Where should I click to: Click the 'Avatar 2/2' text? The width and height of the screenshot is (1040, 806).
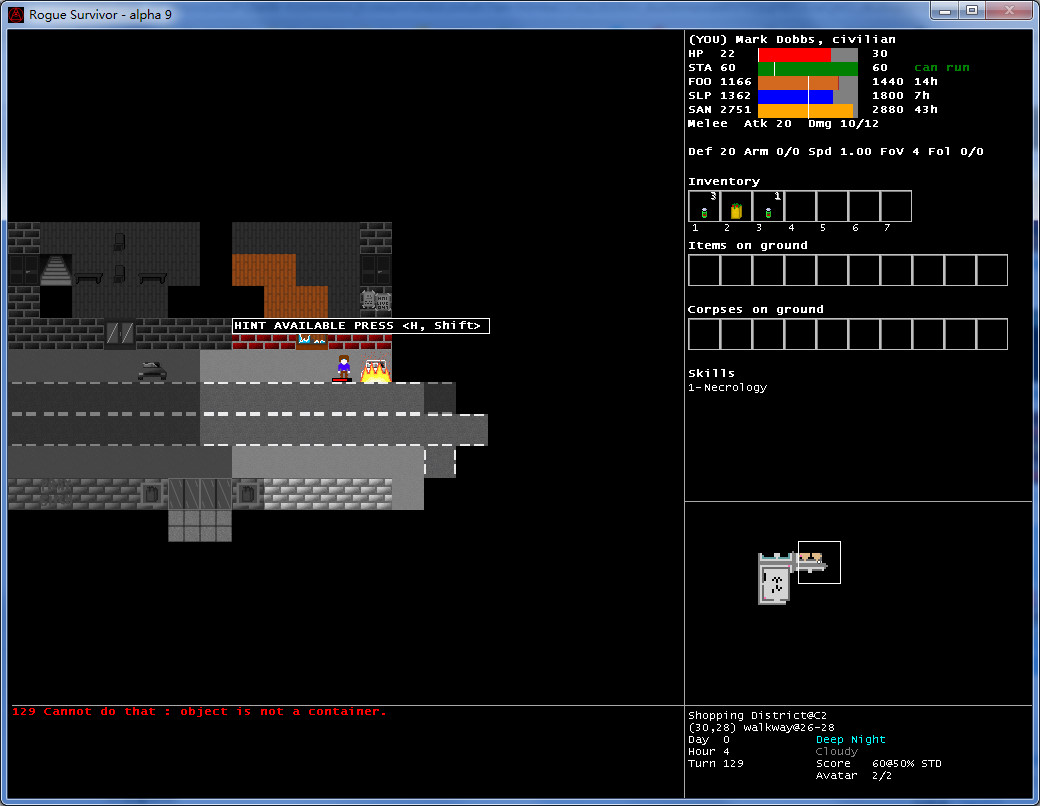coord(854,775)
